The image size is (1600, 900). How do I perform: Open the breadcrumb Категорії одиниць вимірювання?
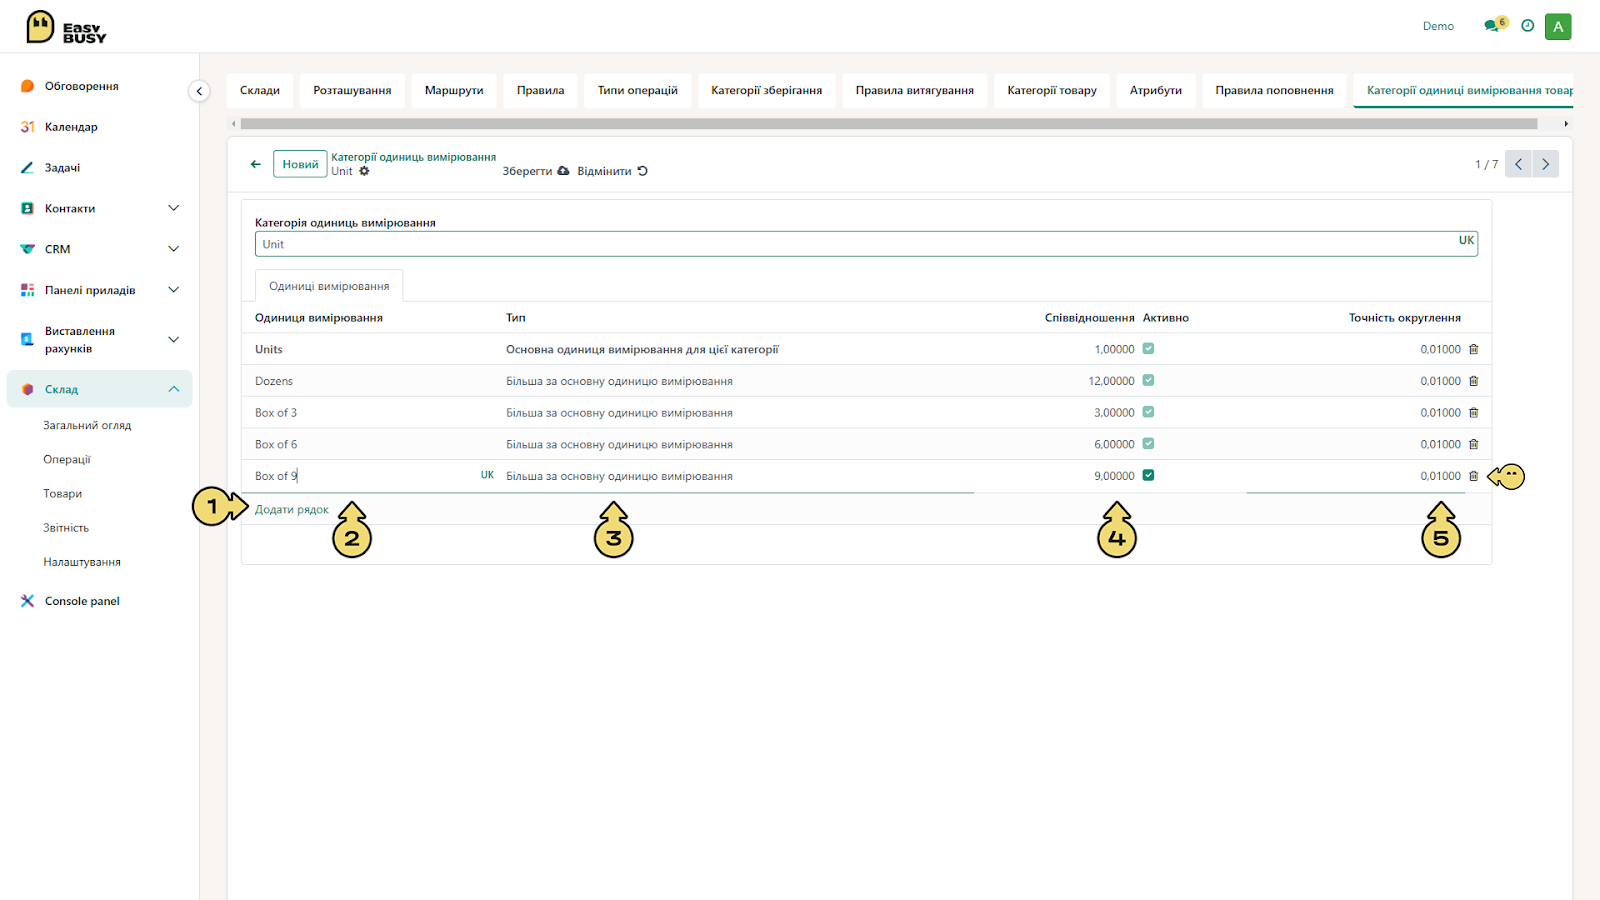coord(413,157)
